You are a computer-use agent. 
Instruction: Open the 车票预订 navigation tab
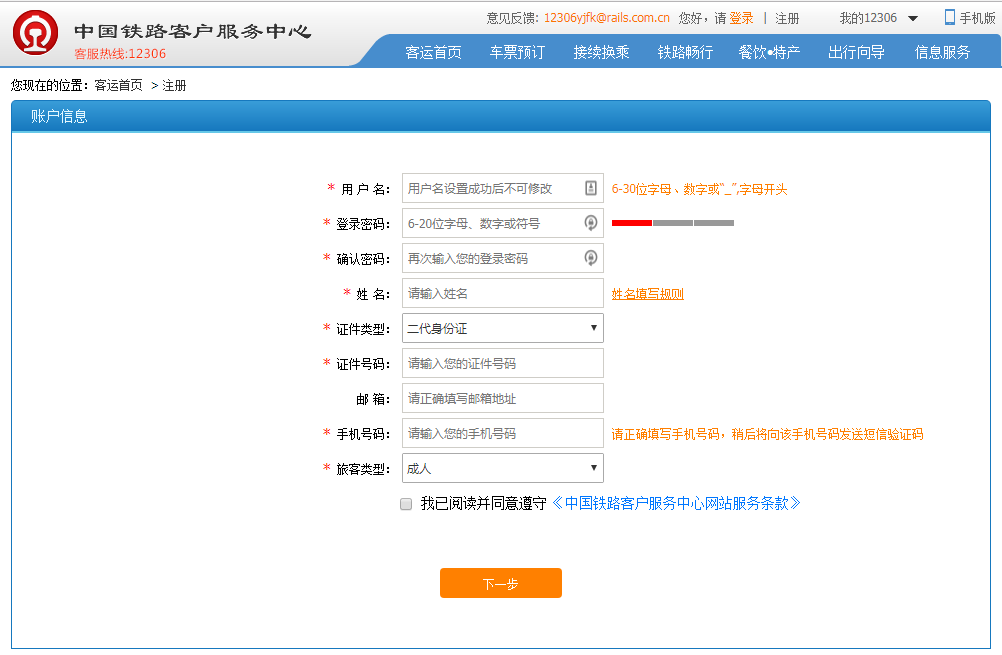coord(517,52)
